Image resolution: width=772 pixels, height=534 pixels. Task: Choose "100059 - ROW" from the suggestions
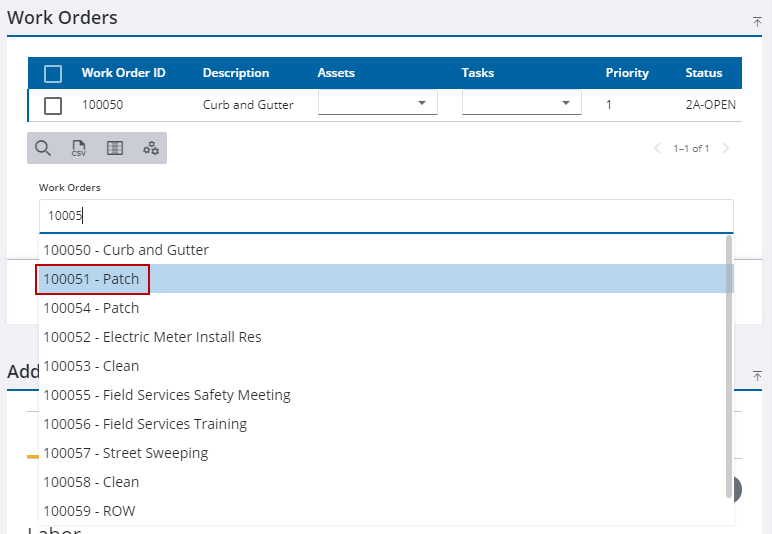point(89,511)
